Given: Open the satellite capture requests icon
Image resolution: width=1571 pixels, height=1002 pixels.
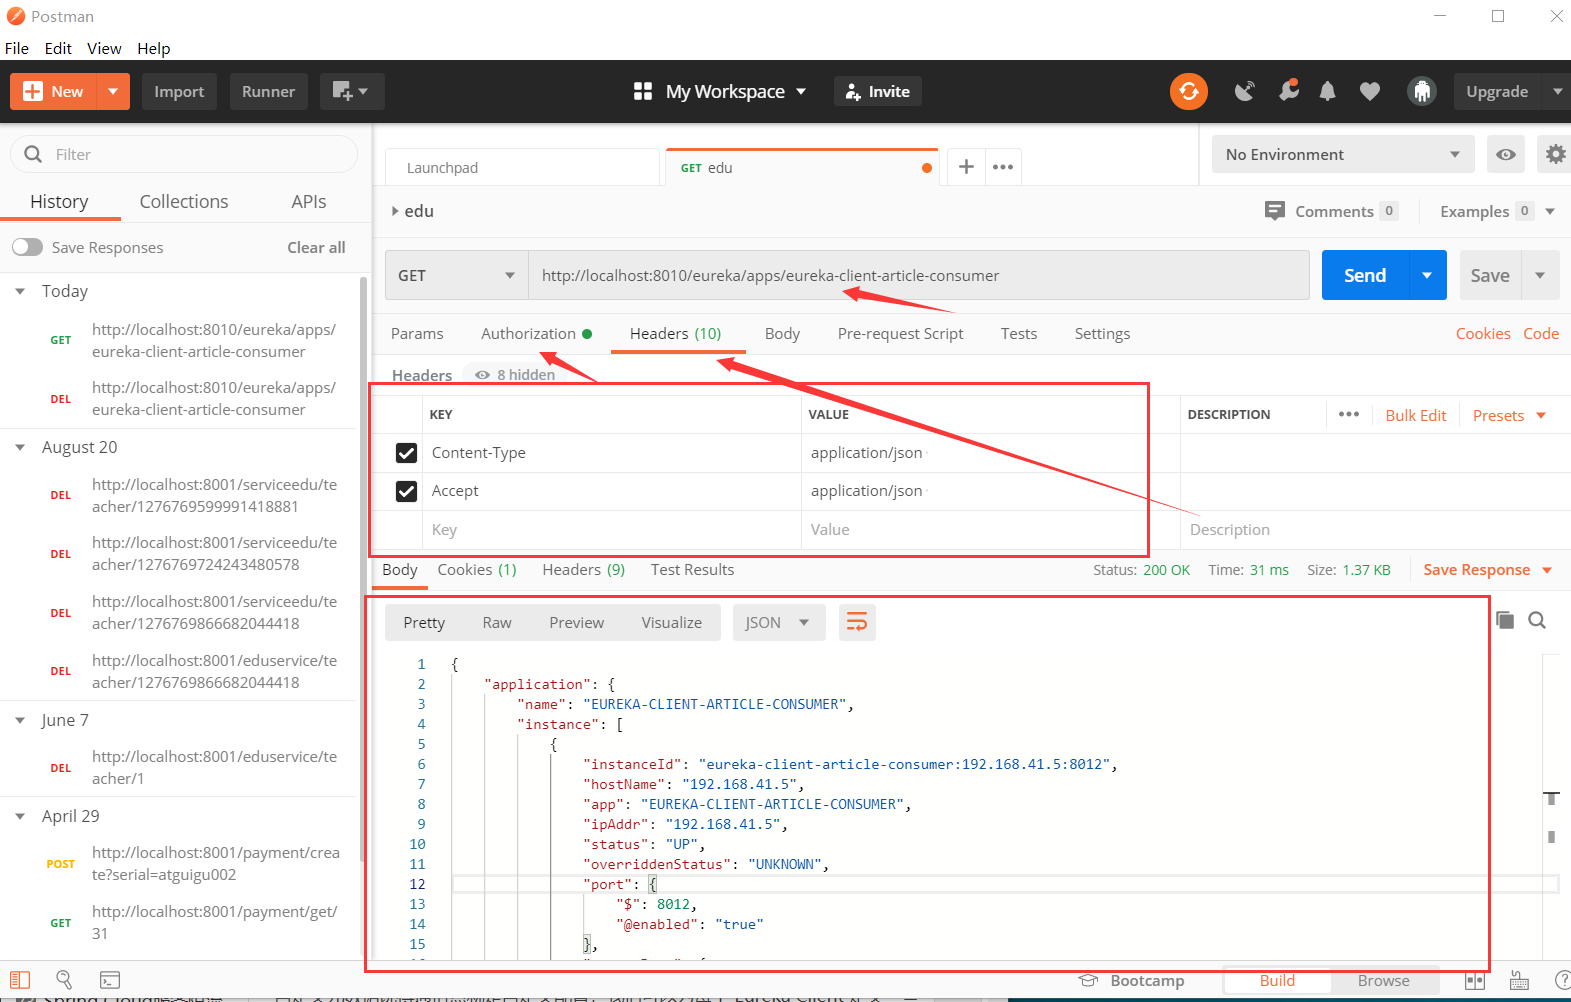Looking at the screenshot, I should [1245, 91].
